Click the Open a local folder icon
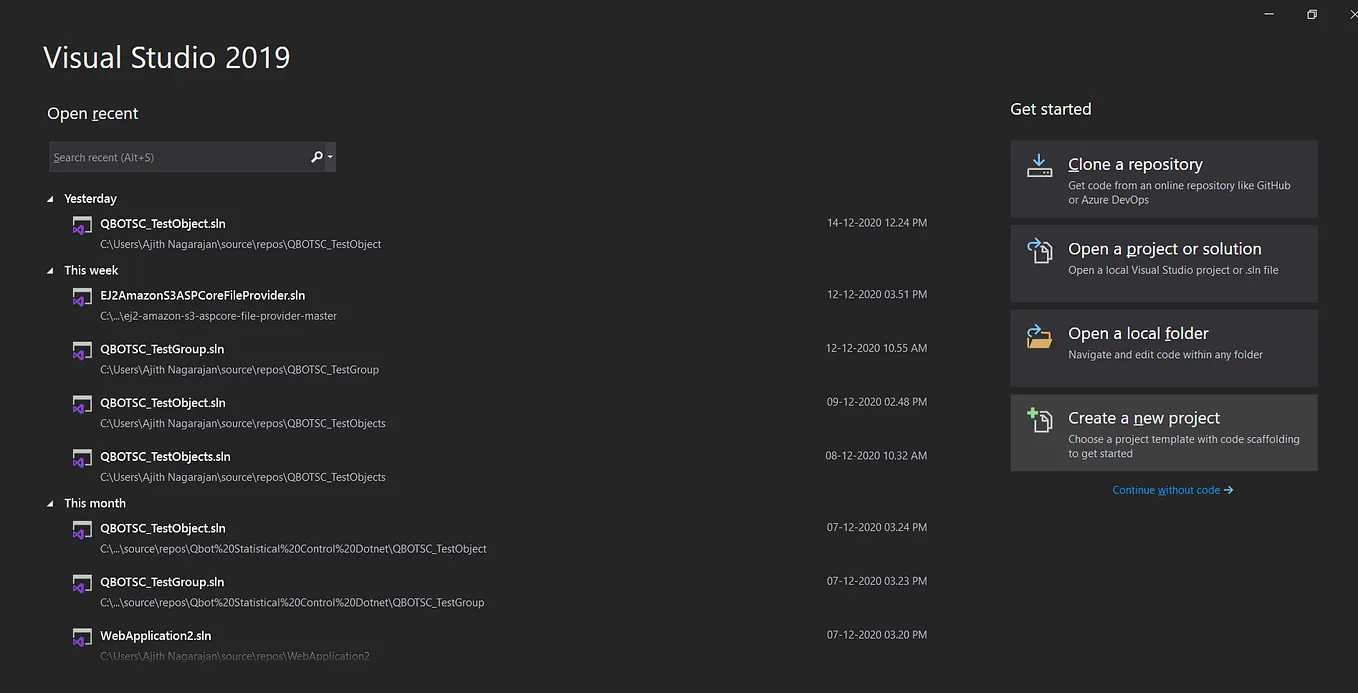The image size is (1358, 693). pyautogui.click(x=1039, y=335)
